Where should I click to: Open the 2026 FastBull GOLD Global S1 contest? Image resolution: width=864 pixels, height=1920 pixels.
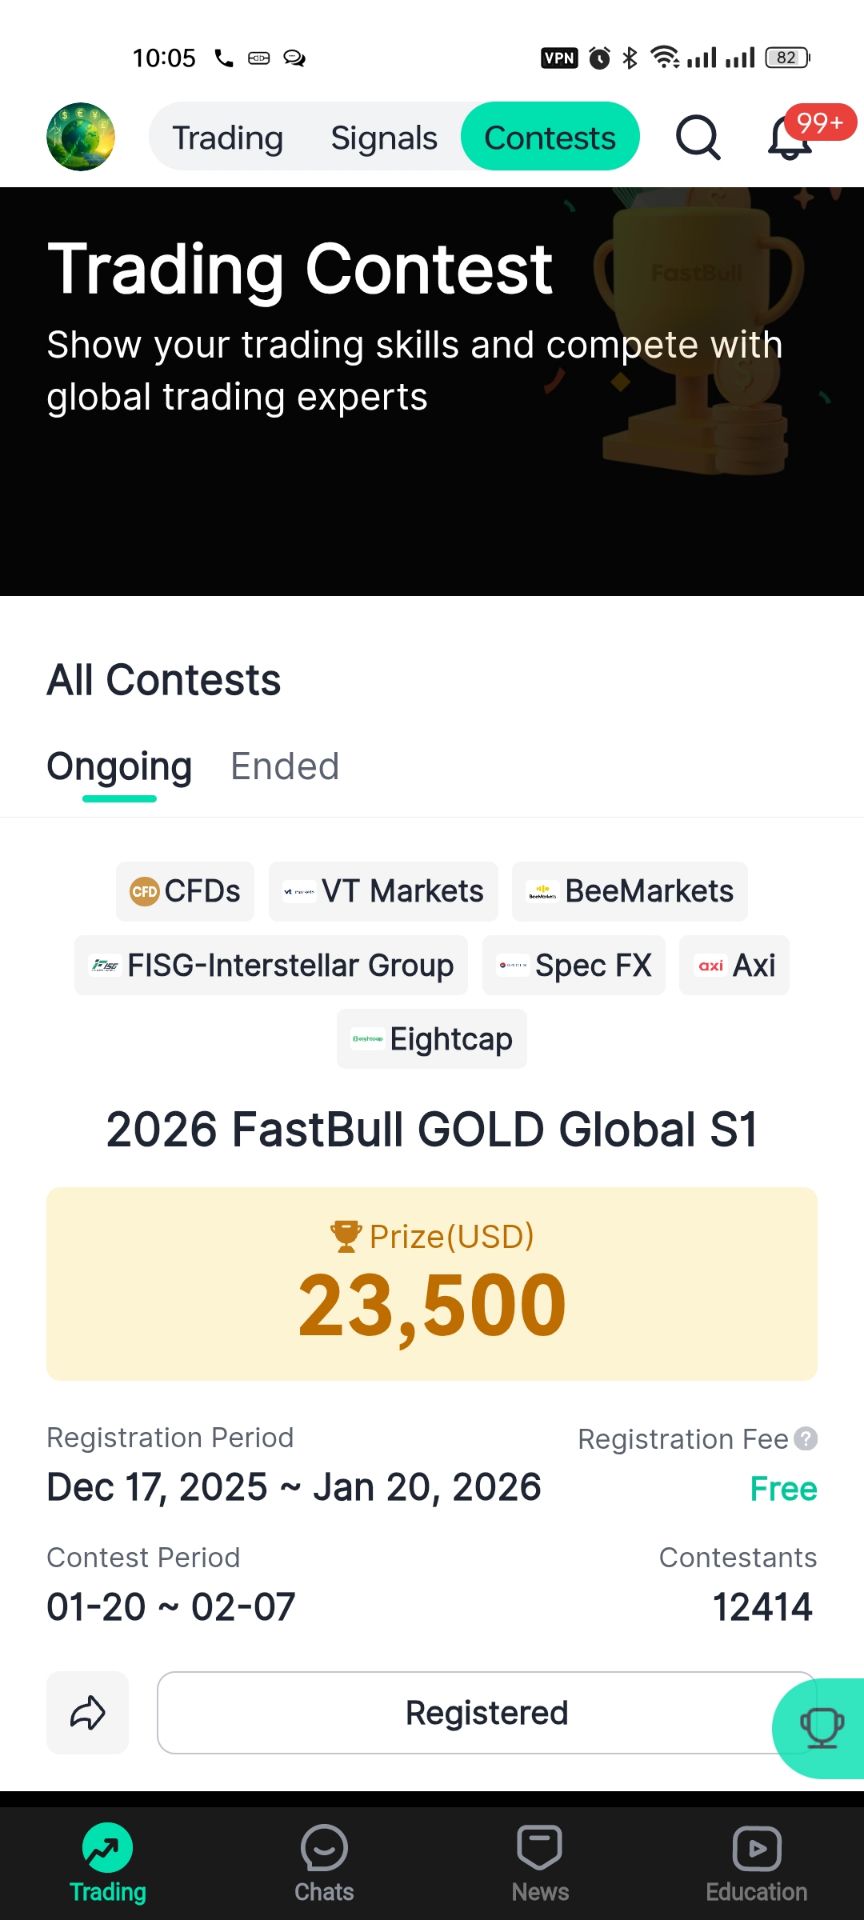(432, 1130)
